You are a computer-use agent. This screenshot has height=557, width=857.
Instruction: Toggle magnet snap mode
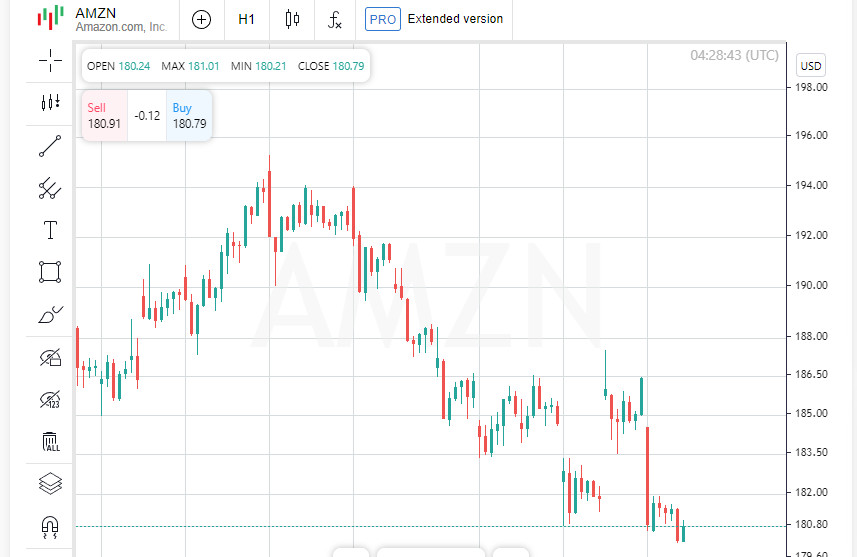coord(50,526)
